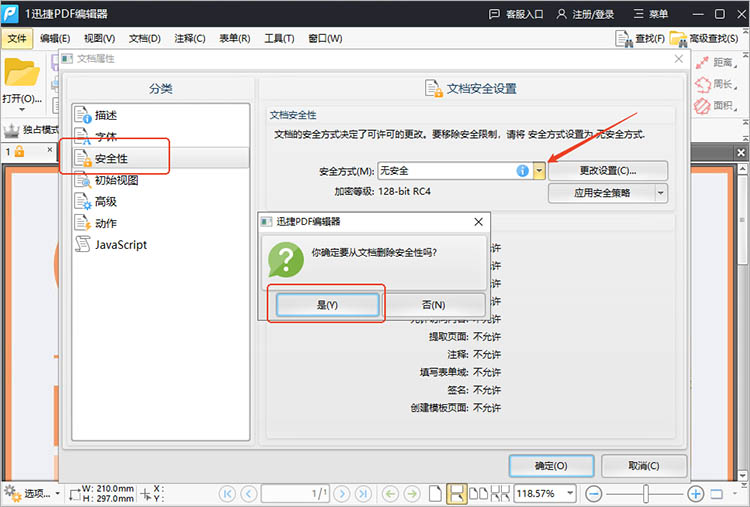Open the 窗口(W) menu
The image size is (750, 507).
click(x=325, y=38)
